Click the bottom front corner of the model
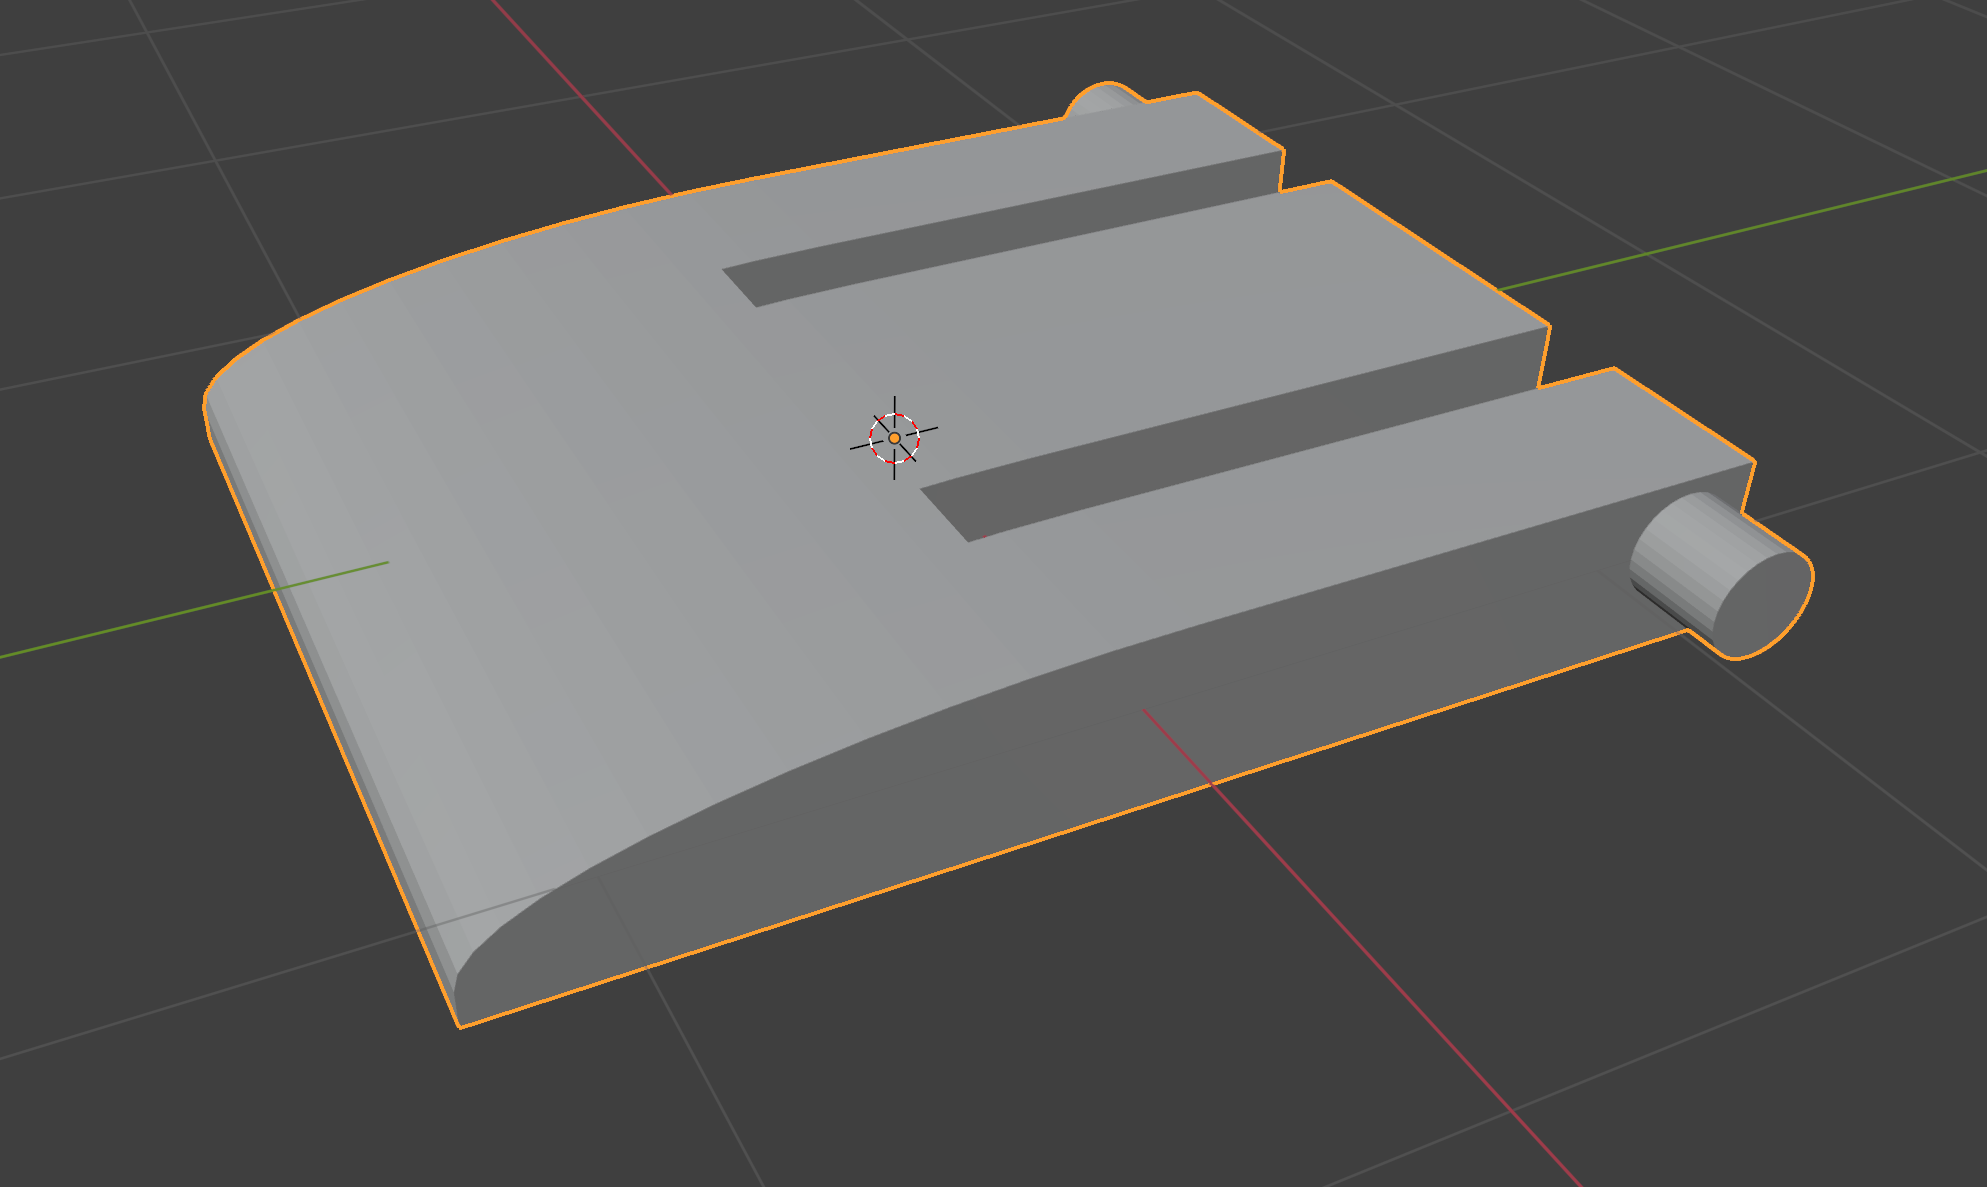Image resolution: width=1987 pixels, height=1187 pixels. tap(461, 1025)
